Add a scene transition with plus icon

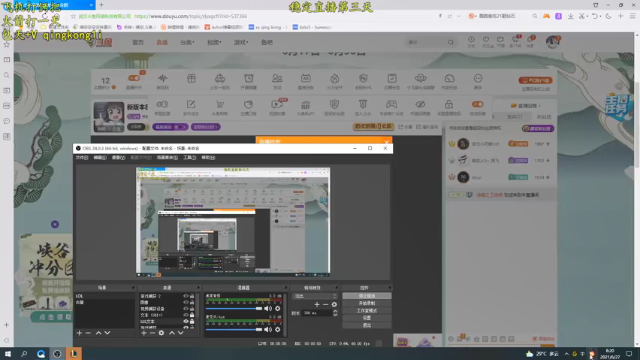(x=317, y=304)
